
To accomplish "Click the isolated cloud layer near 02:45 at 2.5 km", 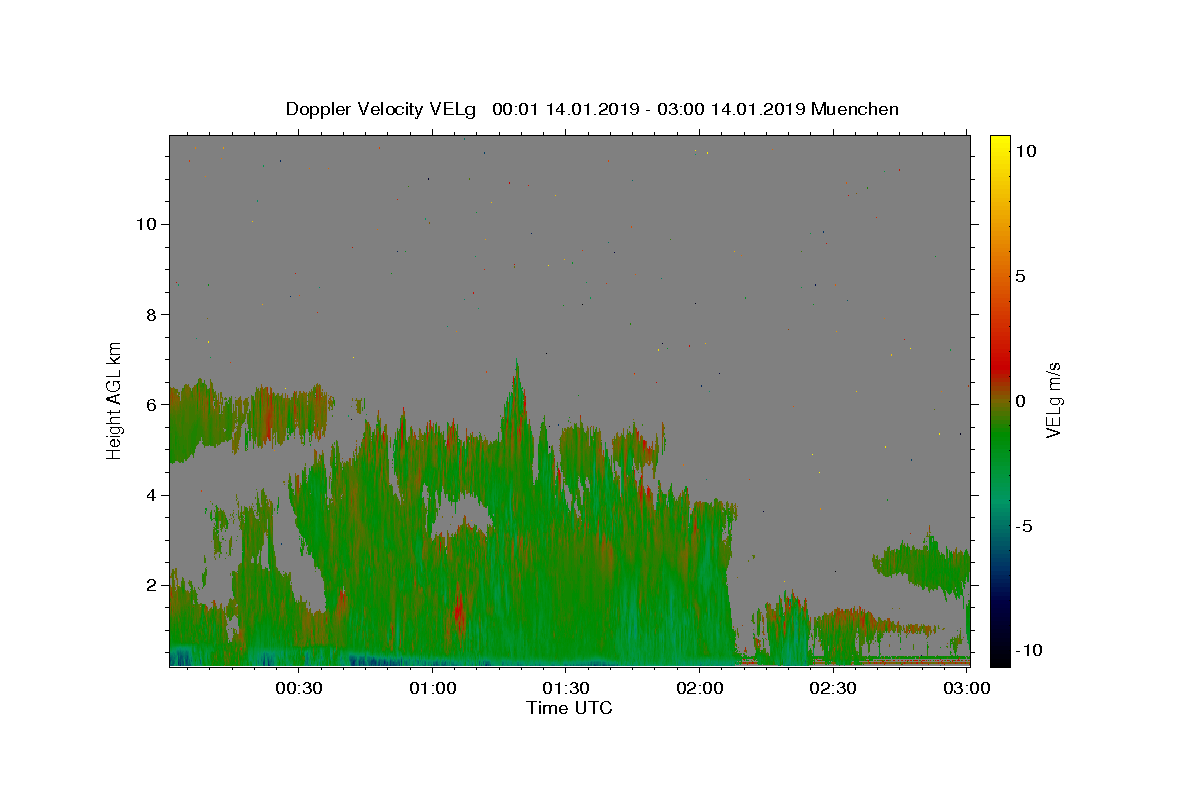I will tap(922, 565).
